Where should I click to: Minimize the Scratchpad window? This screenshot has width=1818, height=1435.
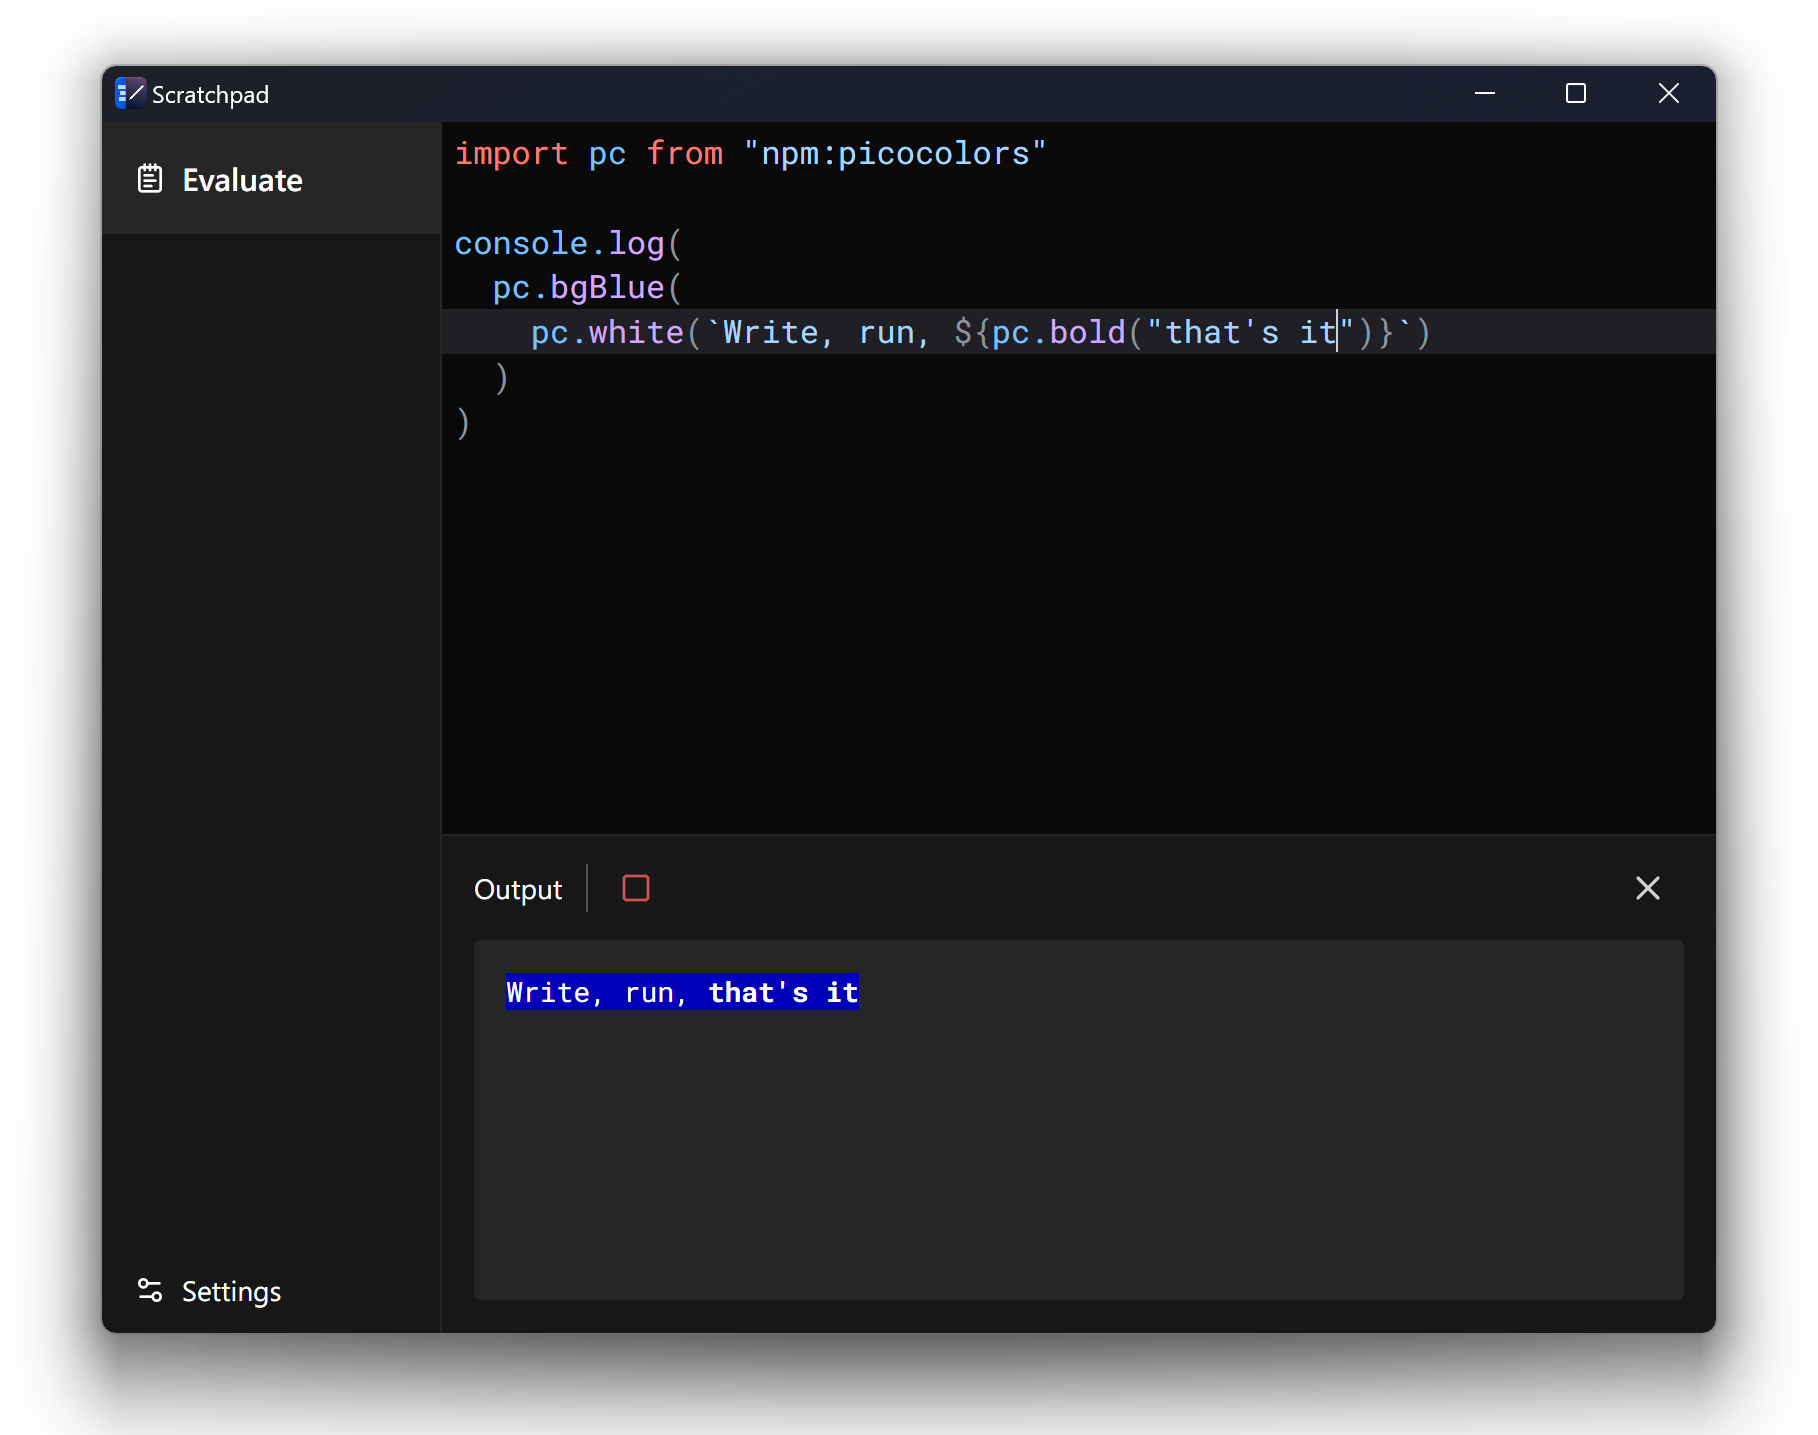[1484, 93]
